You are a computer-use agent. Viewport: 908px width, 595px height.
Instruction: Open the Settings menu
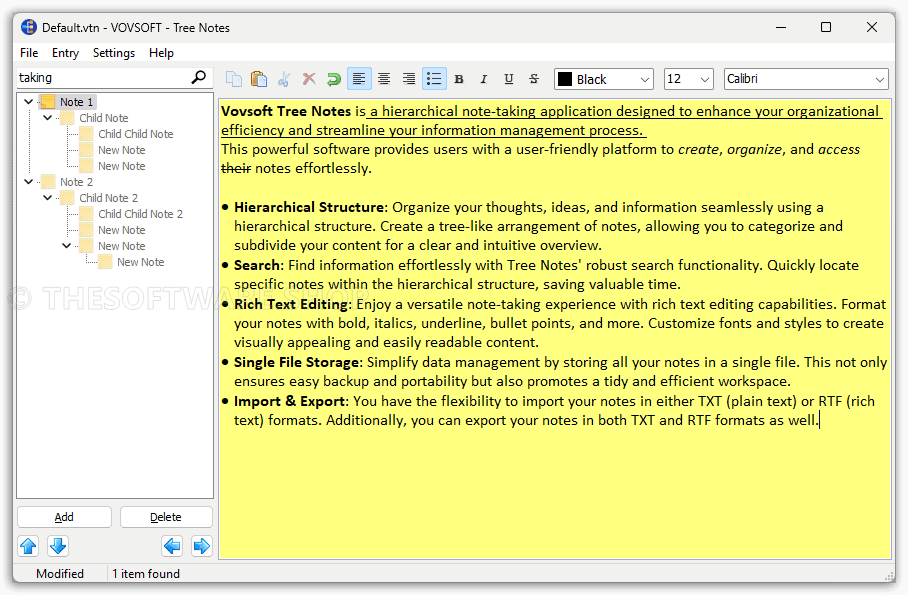pos(114,53)
